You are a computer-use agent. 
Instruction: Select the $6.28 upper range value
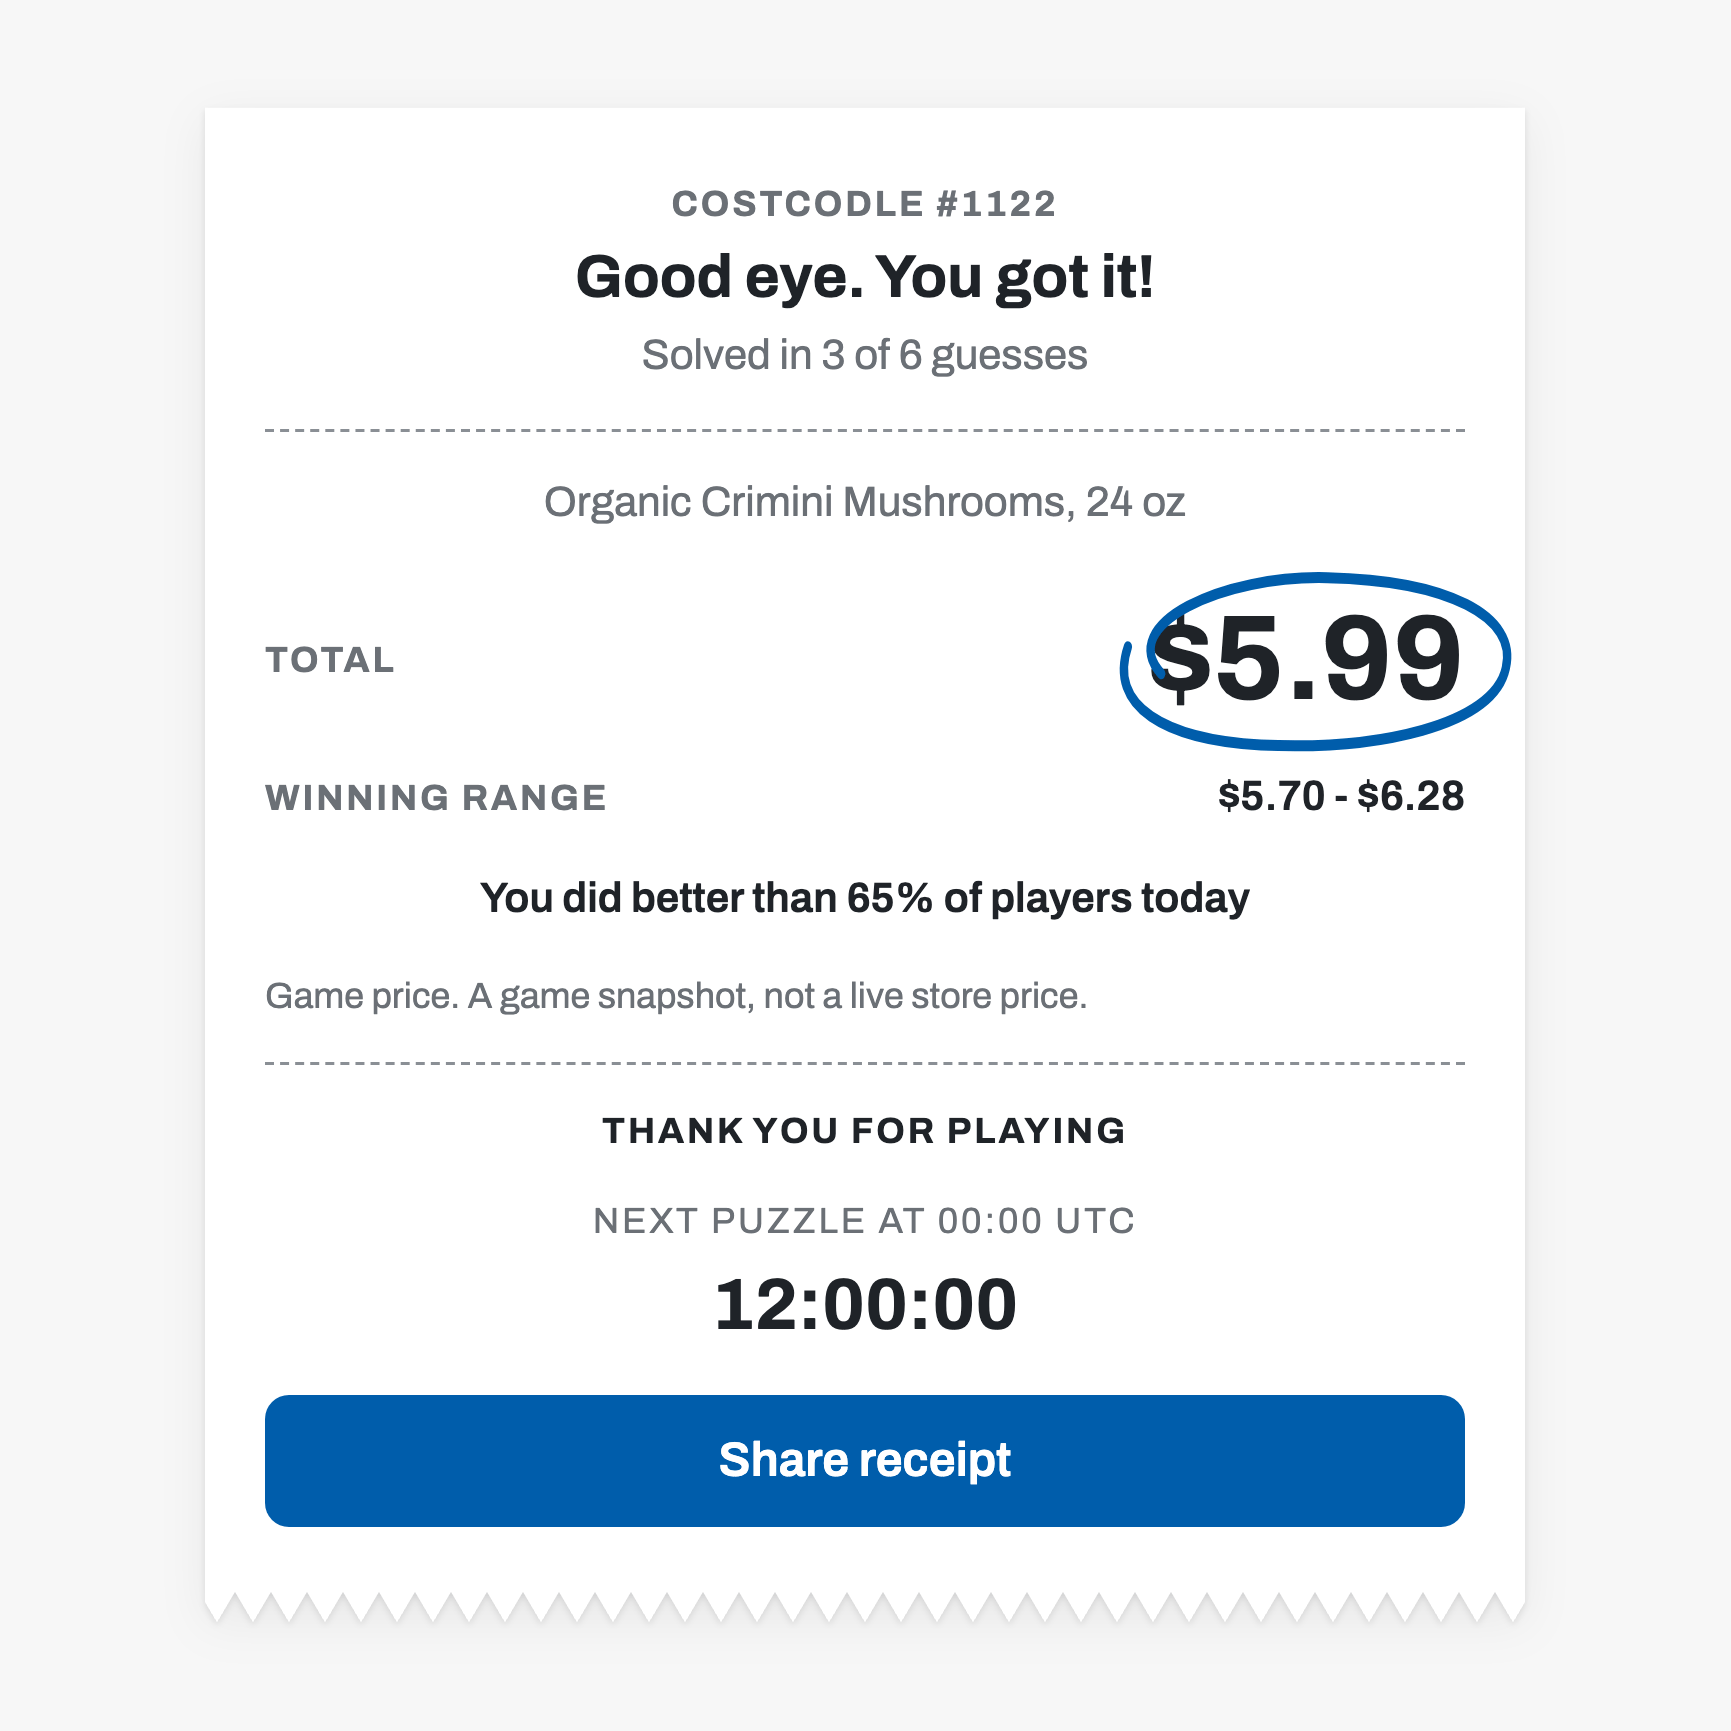pos(1411,797)
